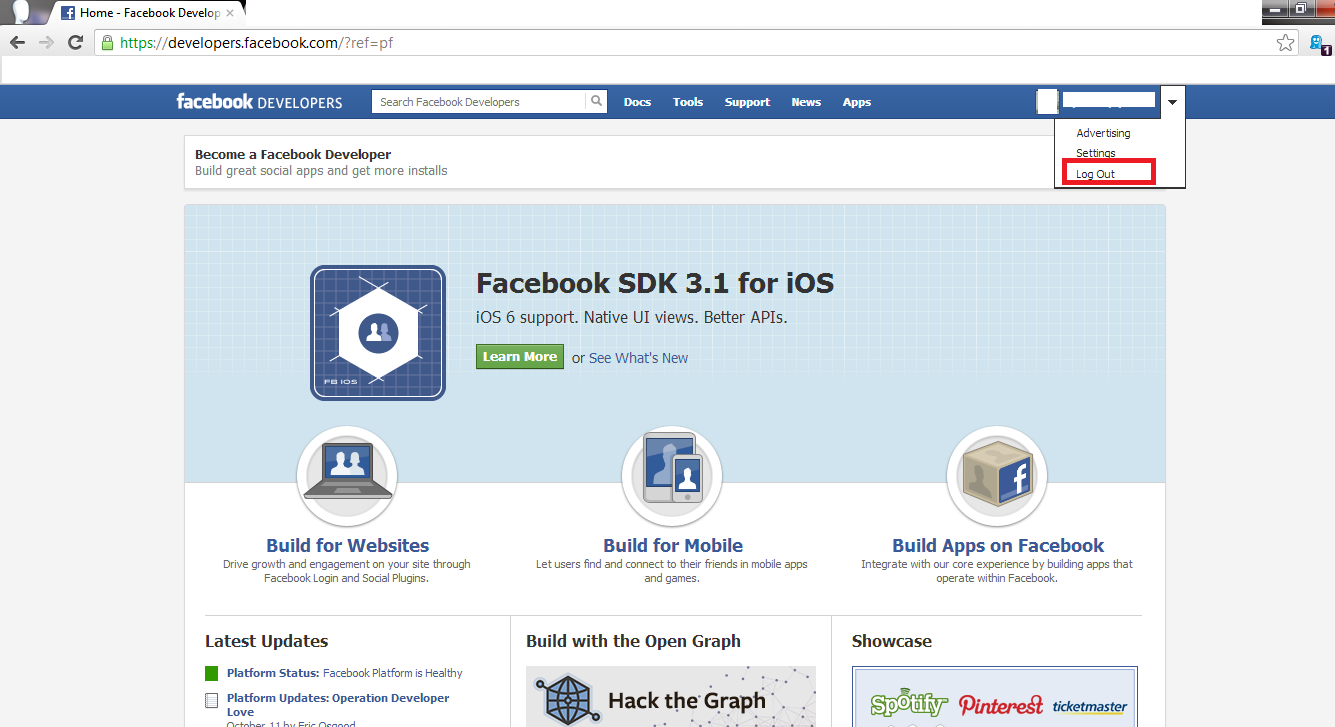Click the magnifier search icon in header

tap(596, 101)
